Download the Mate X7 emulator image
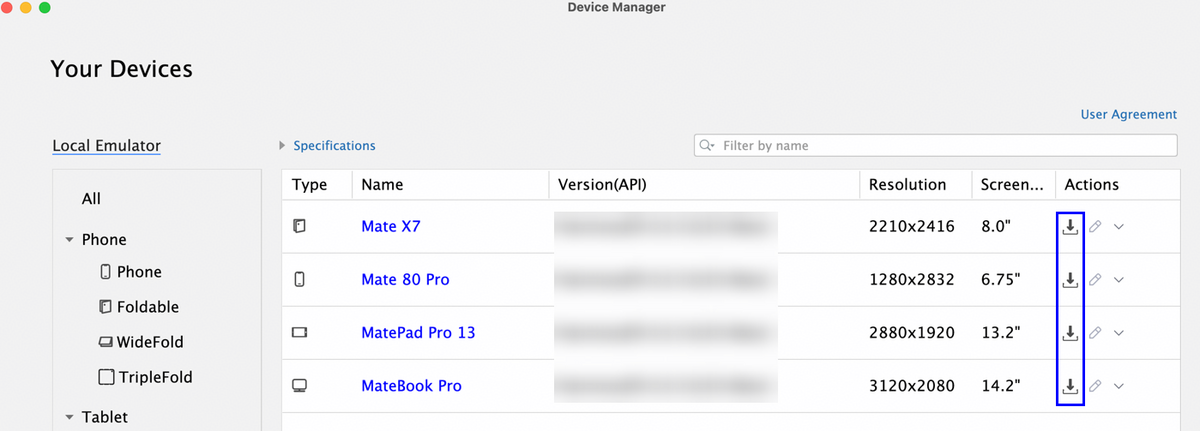Image resolution: width=1200 pixels, height=431 pixels. coord(1069,227)
